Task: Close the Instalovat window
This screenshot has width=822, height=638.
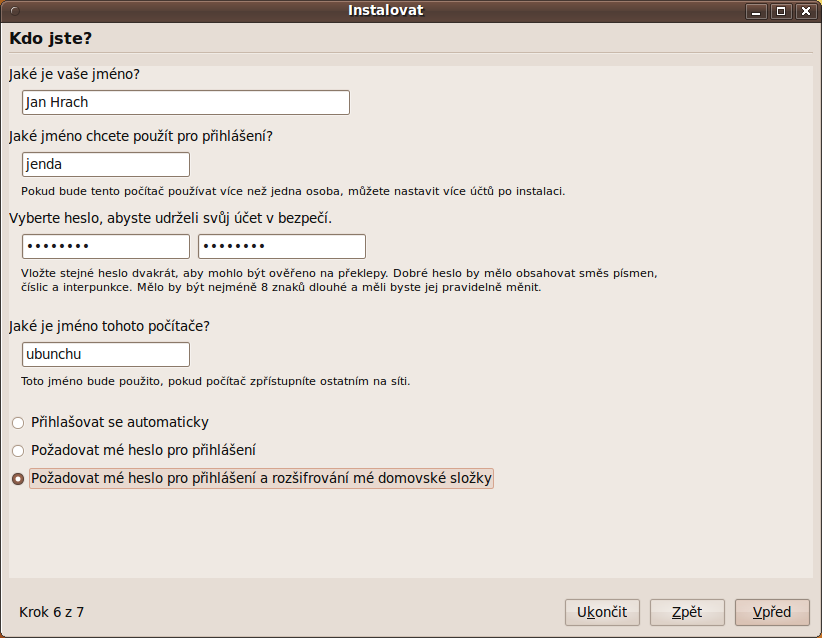Action: 806,11
